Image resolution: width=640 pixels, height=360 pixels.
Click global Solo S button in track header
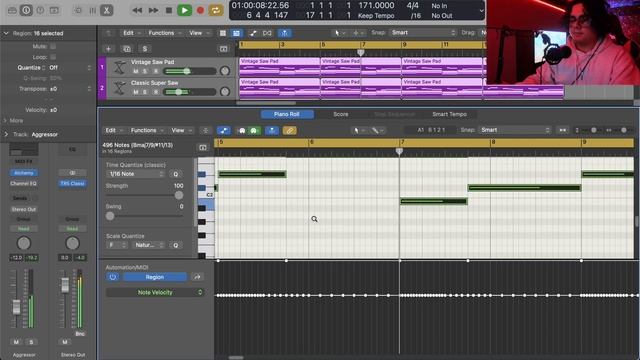pyautogui.click(x=144, y=49)
